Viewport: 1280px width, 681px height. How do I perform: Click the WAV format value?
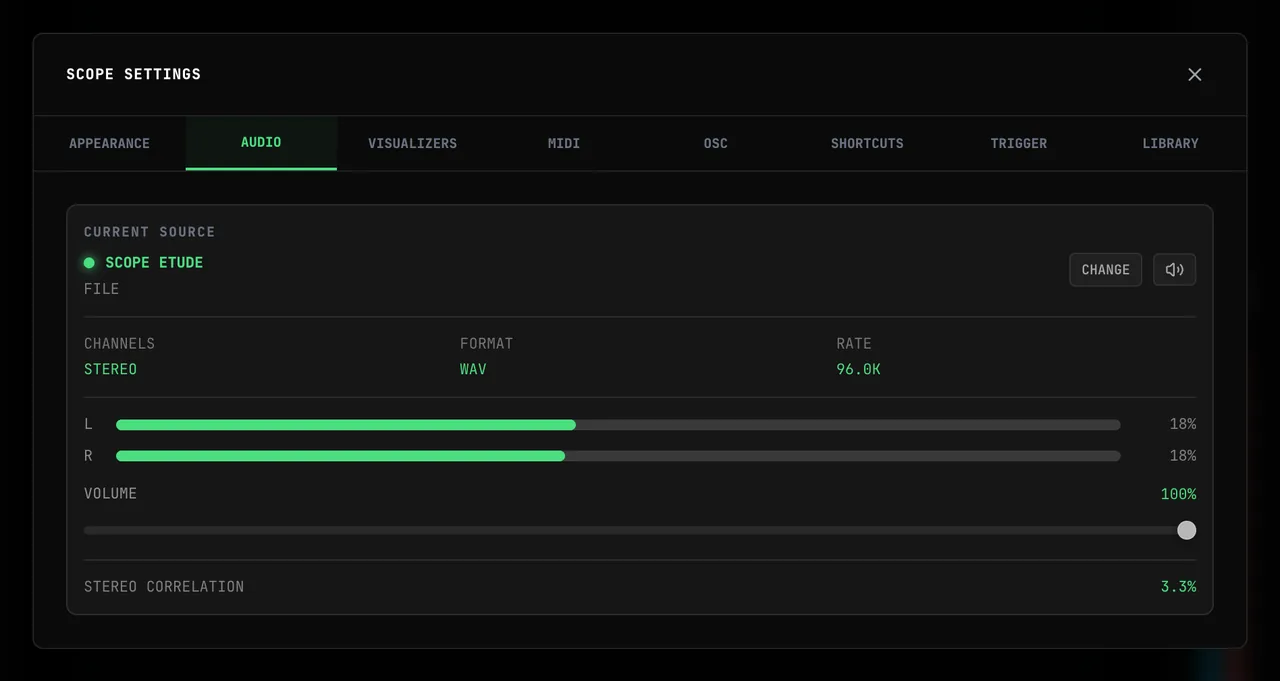(x=473, y=369)
